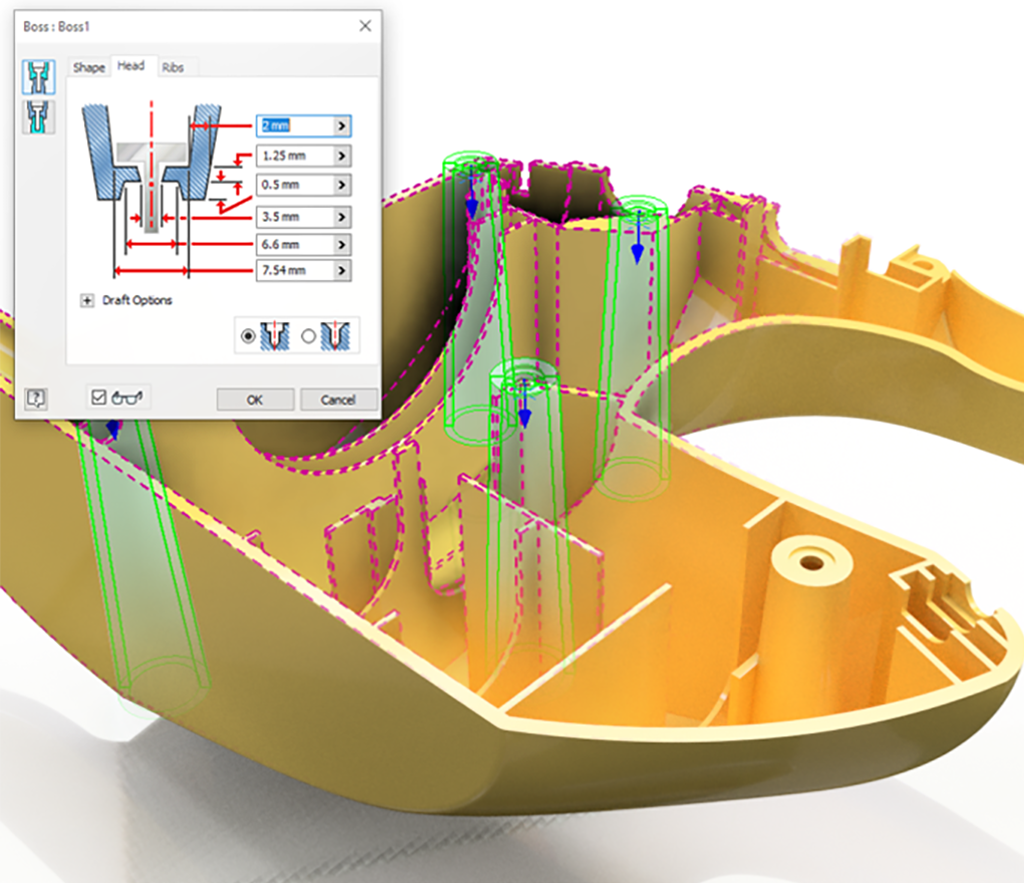1024x883 pixels.
Task: Open arrow menu for 1.25 mm field
Action: click(x=342, y=156)
